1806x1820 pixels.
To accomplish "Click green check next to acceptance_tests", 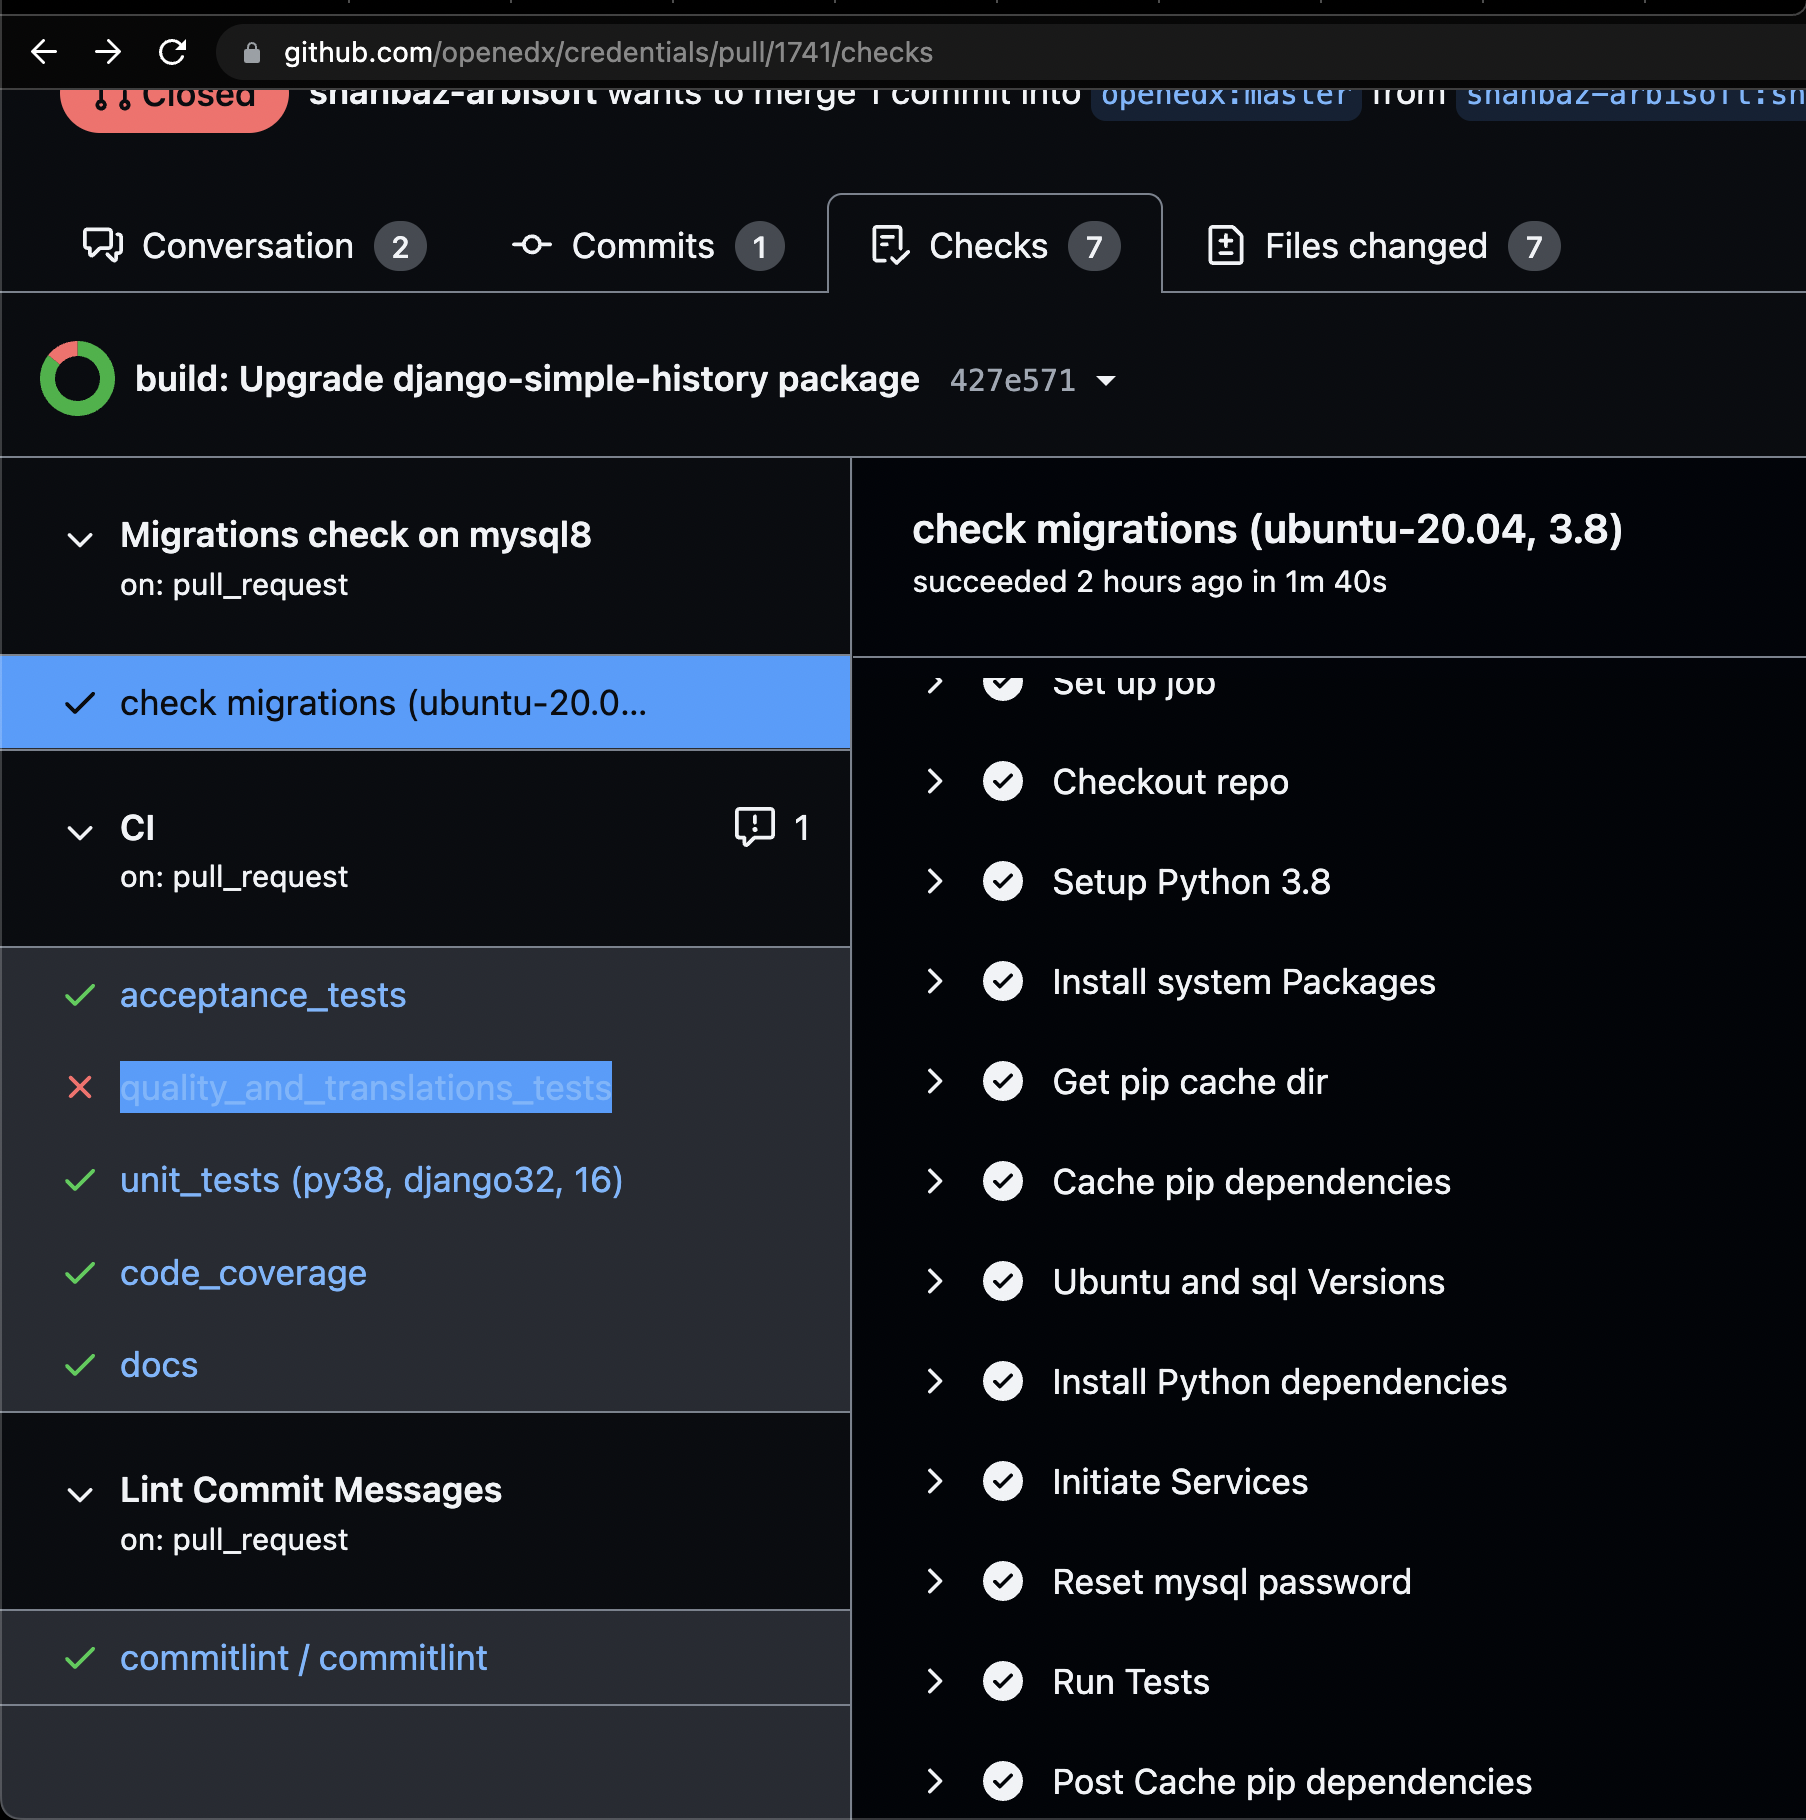I will 80,995.
